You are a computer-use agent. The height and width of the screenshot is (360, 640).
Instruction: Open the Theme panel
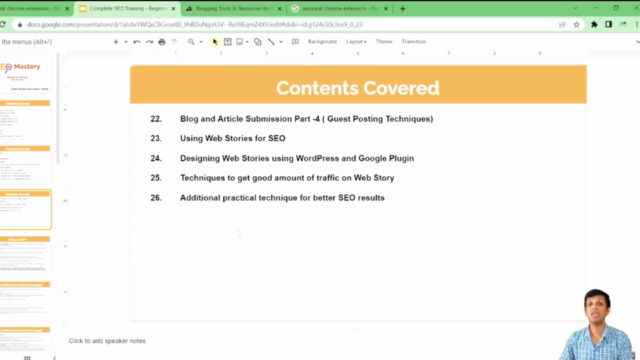click(x=384, y=42)
